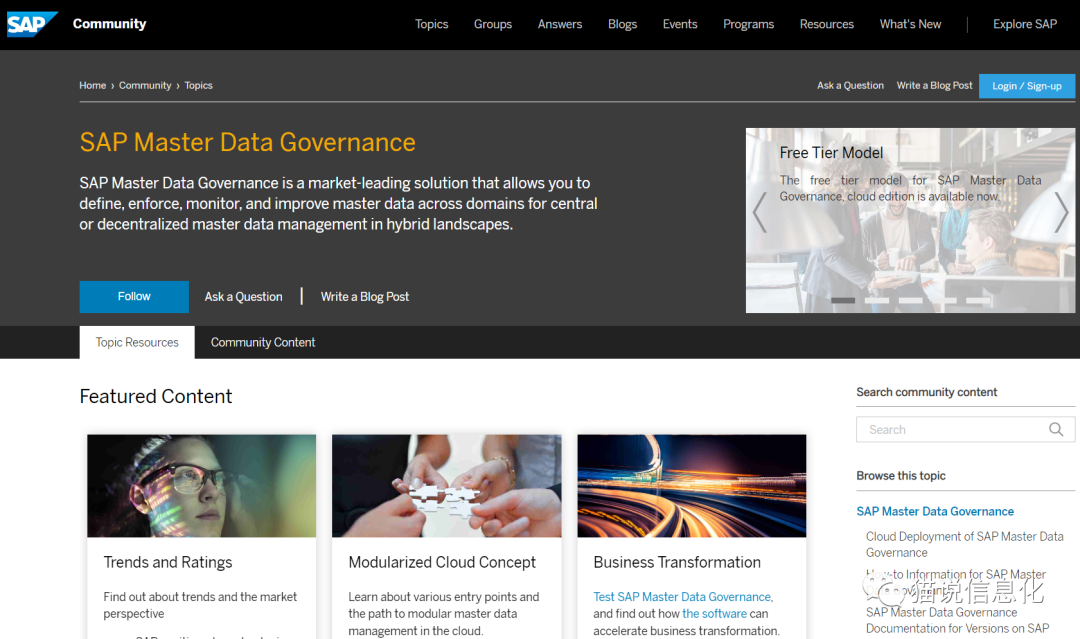The height and width of the screenshot is (639, 1080).
Task: Open the Modularized Cloud Concept puzzle image
Action: (x=447, y=486)
